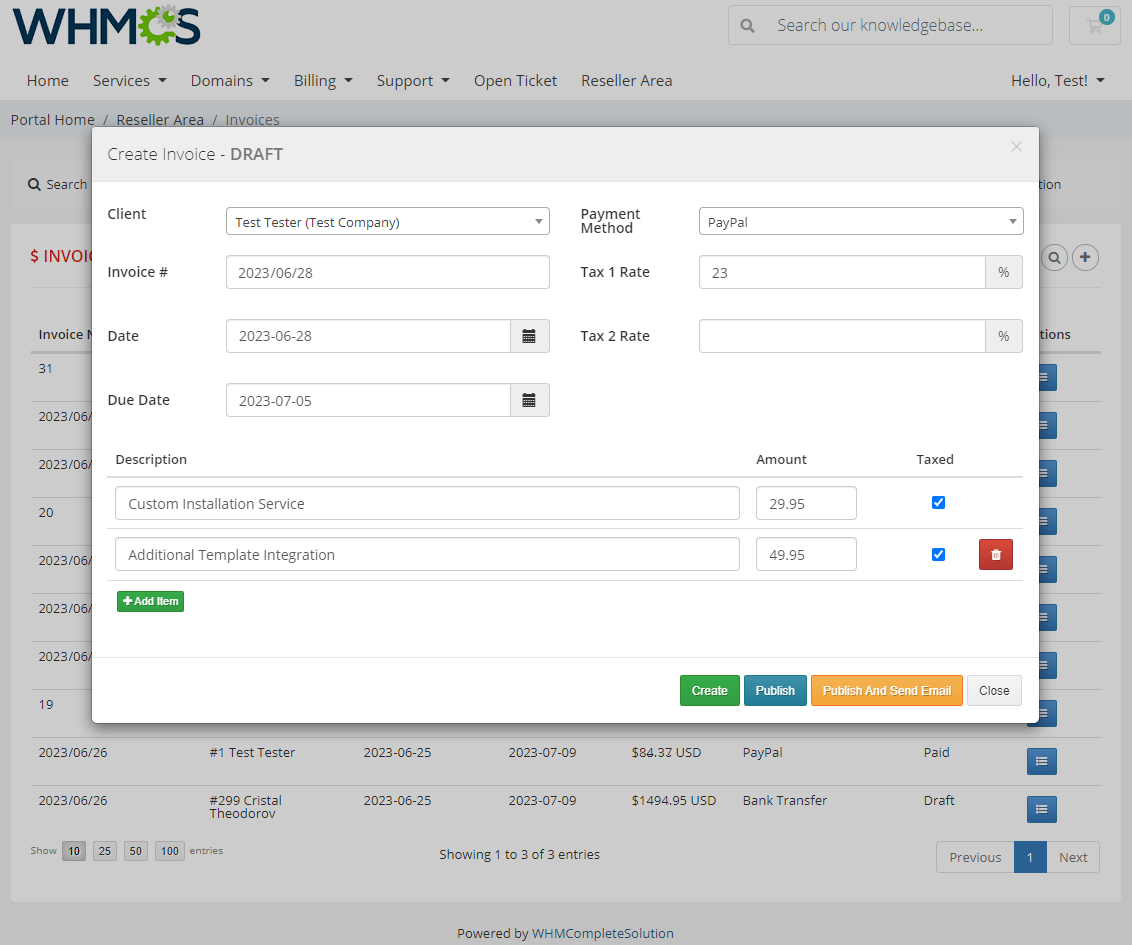Delete the Additional Template Integration line item
The height and width of the screenshot is (945, 1132).
[995, 554]
